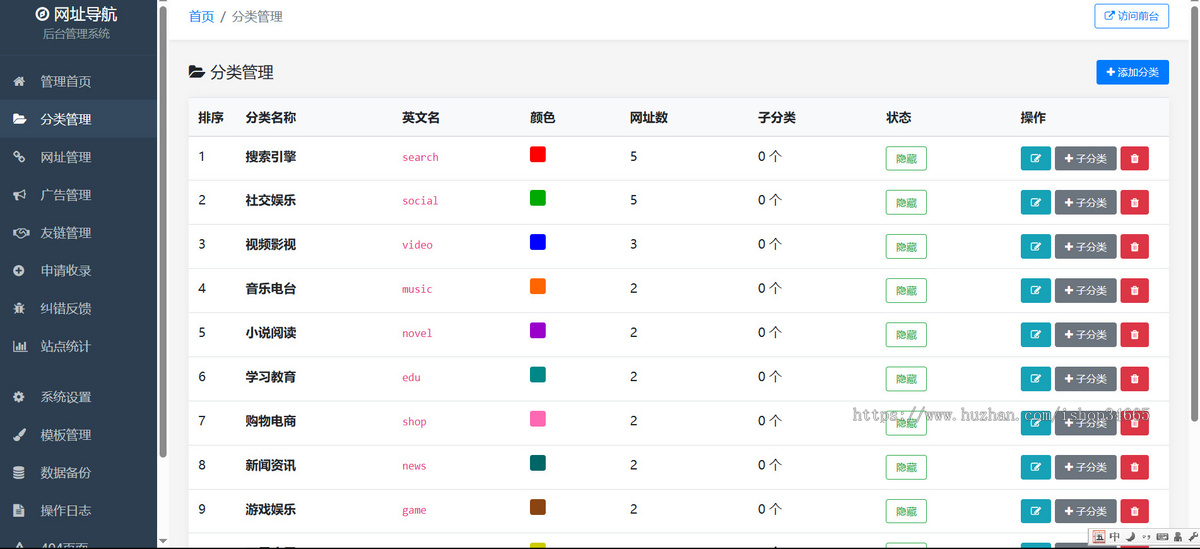This screenshot has width=1200, height=549.
Task: Delete the 搜索引擎 category via trash icon
Action: tap(1134, 158)
